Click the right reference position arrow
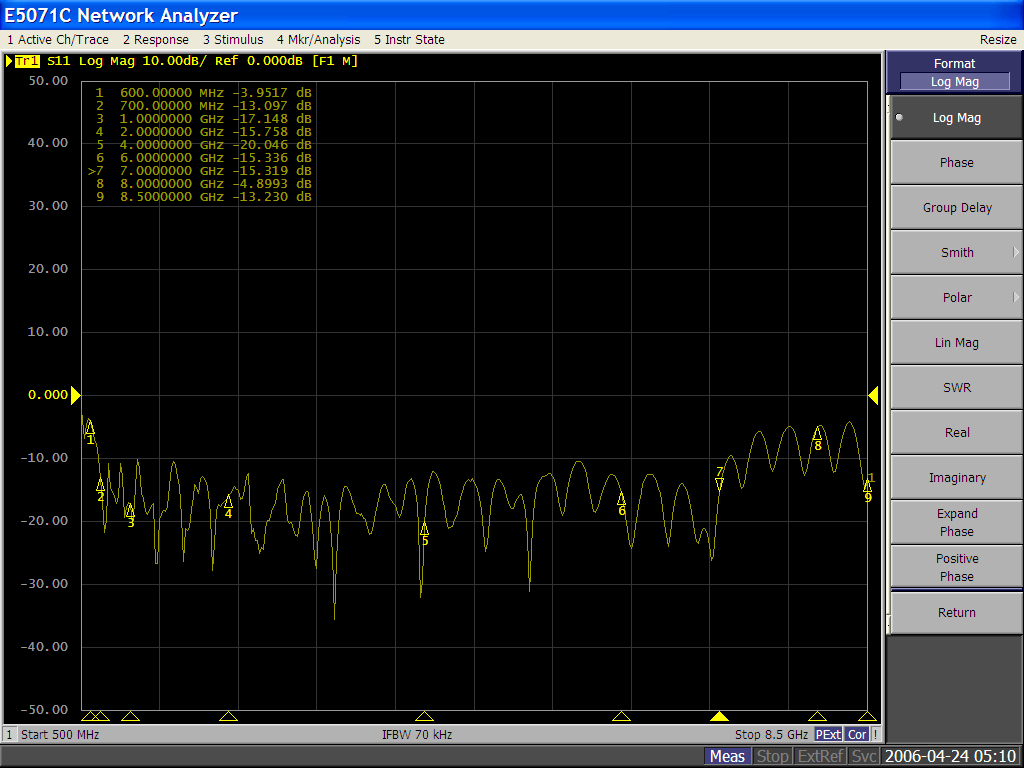This screenshot has height=768, width=1024. (873, 395)
